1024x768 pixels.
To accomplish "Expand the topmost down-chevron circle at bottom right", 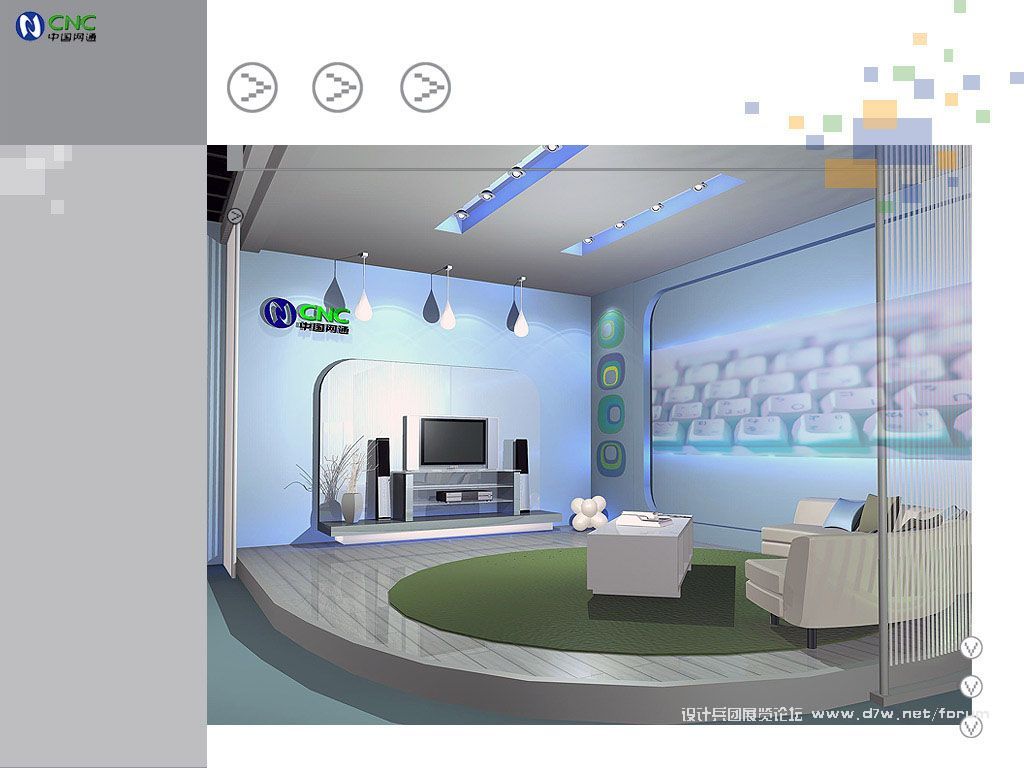I will [x=971, y=648].
